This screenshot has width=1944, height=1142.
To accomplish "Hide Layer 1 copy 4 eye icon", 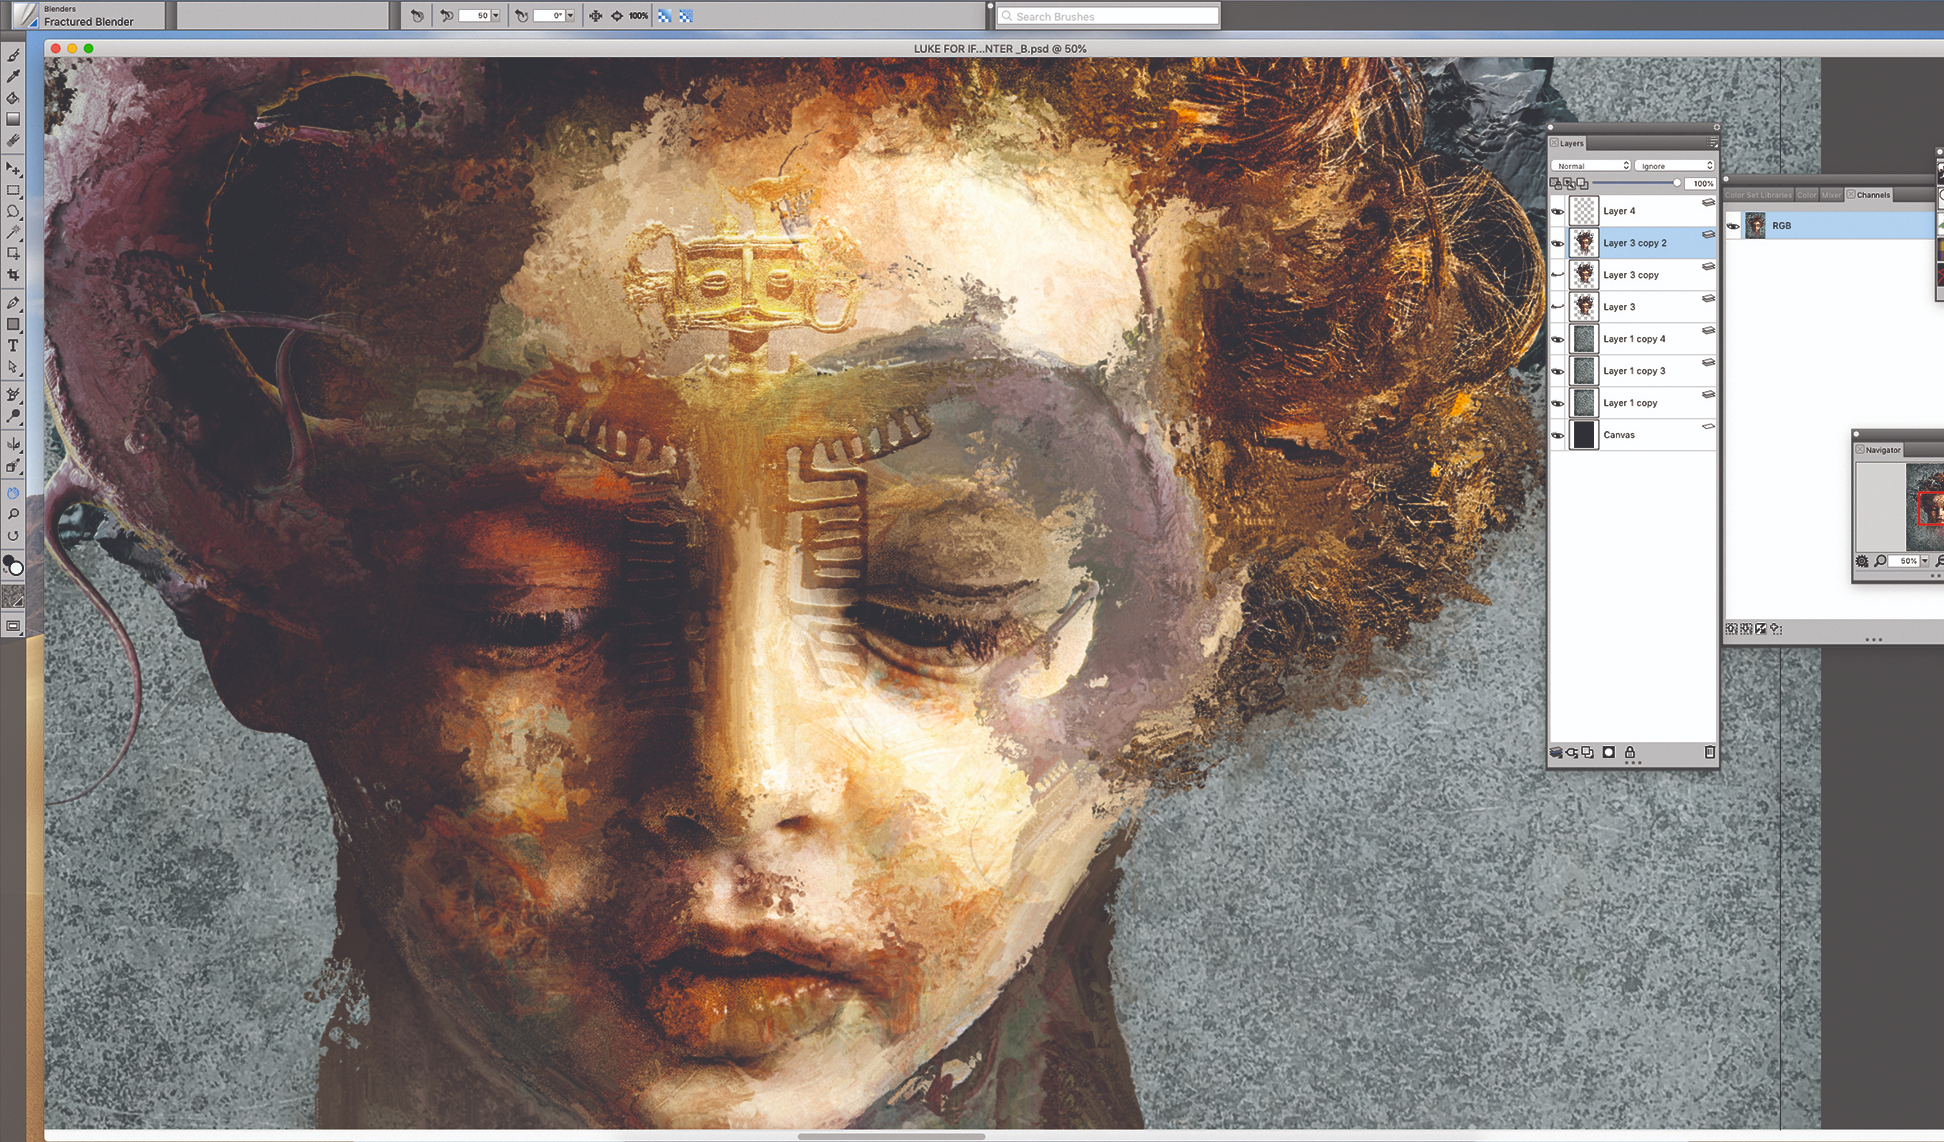I will (x=1557, y=339).
